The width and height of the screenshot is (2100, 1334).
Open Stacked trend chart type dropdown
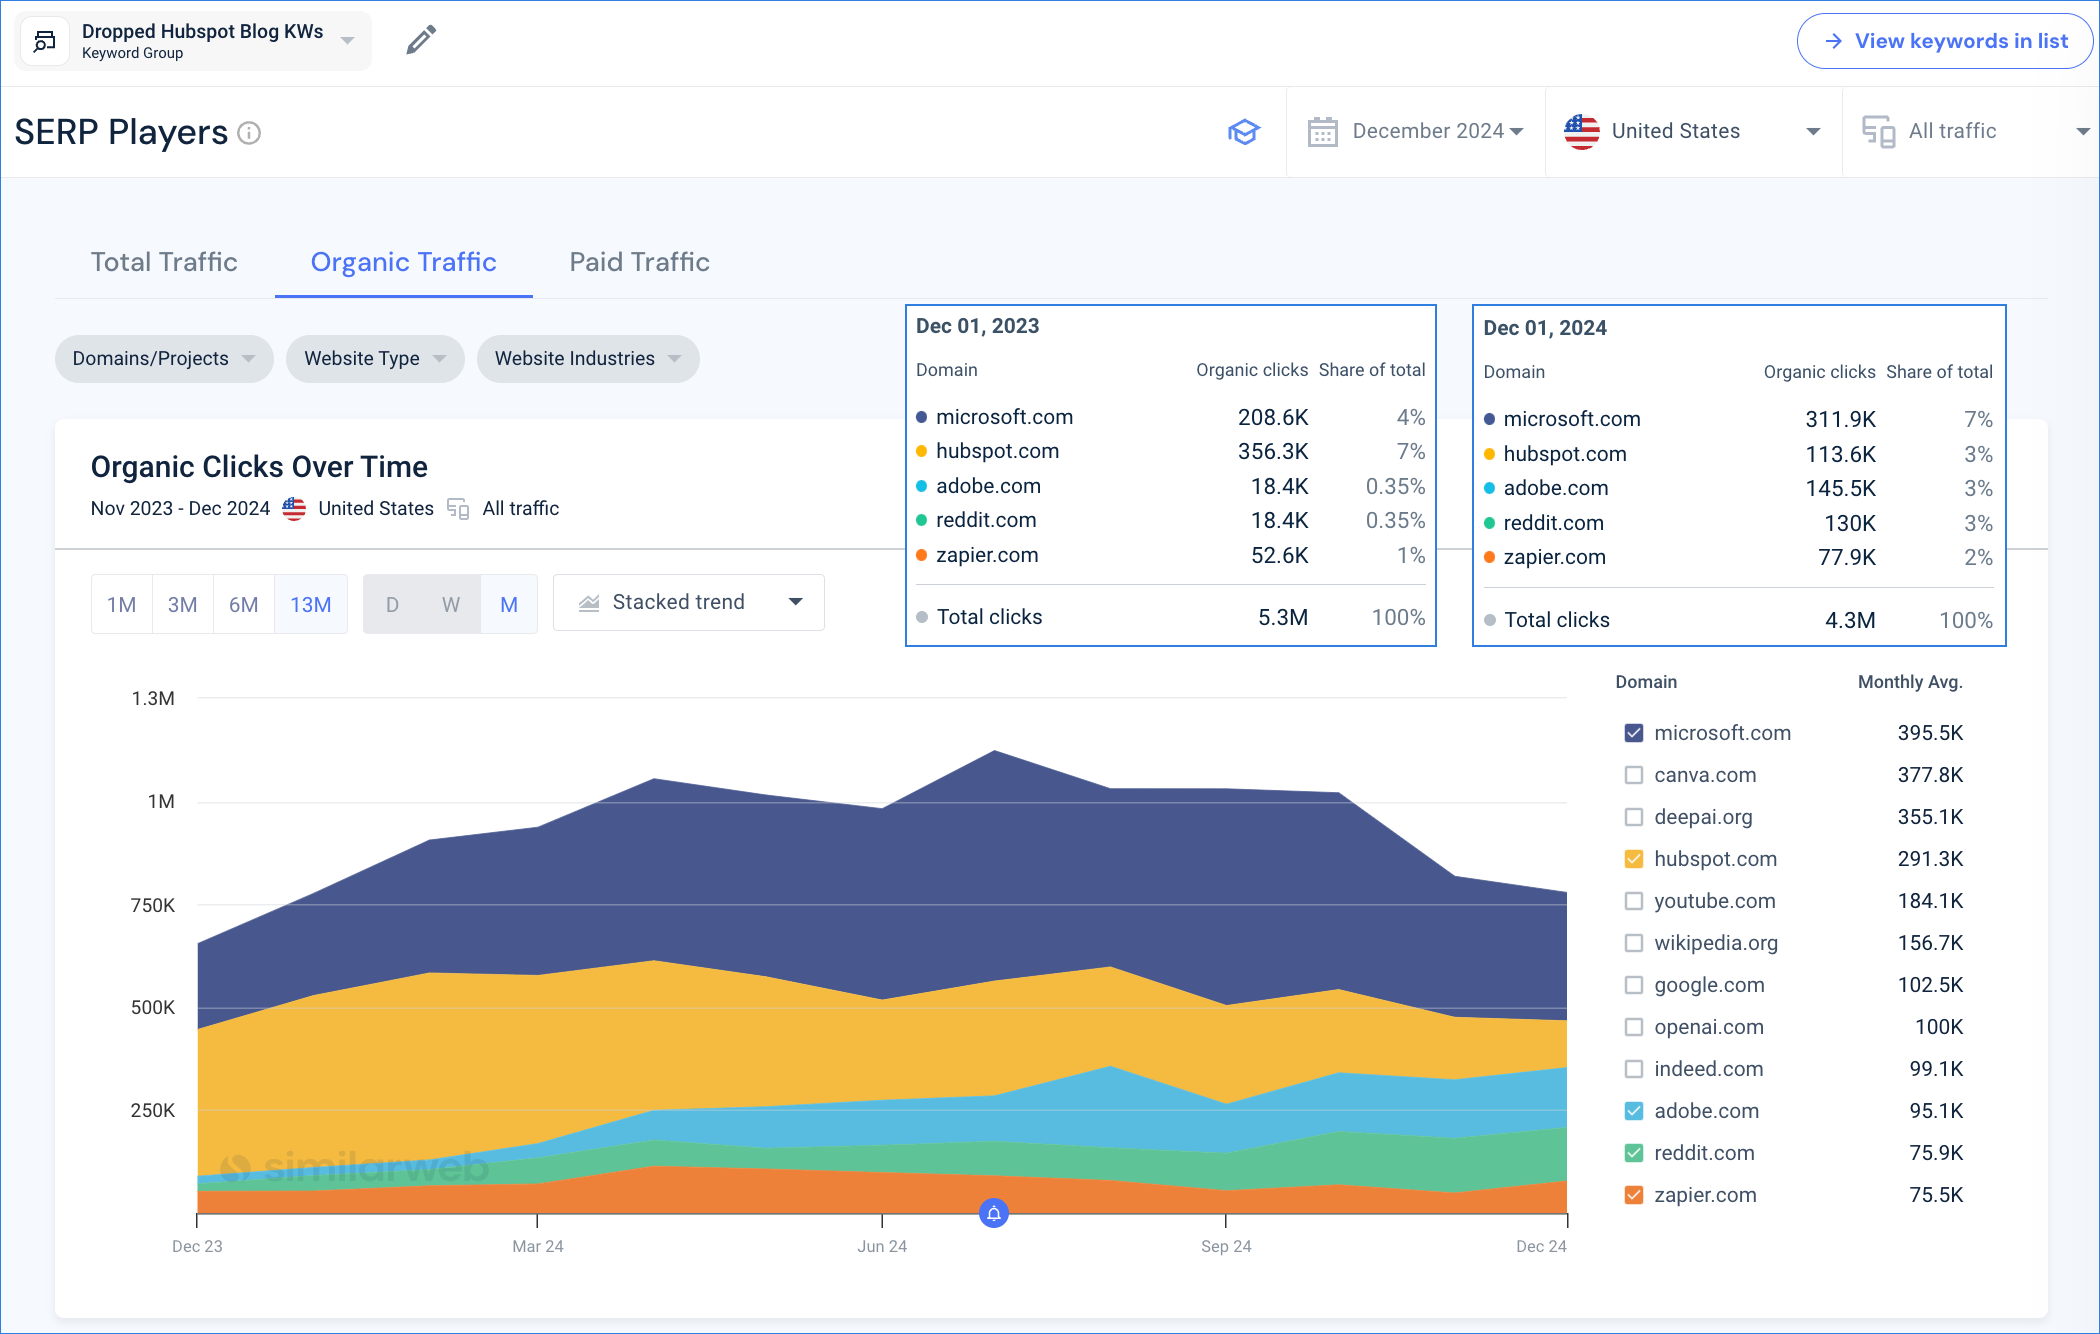pos(689,603)
